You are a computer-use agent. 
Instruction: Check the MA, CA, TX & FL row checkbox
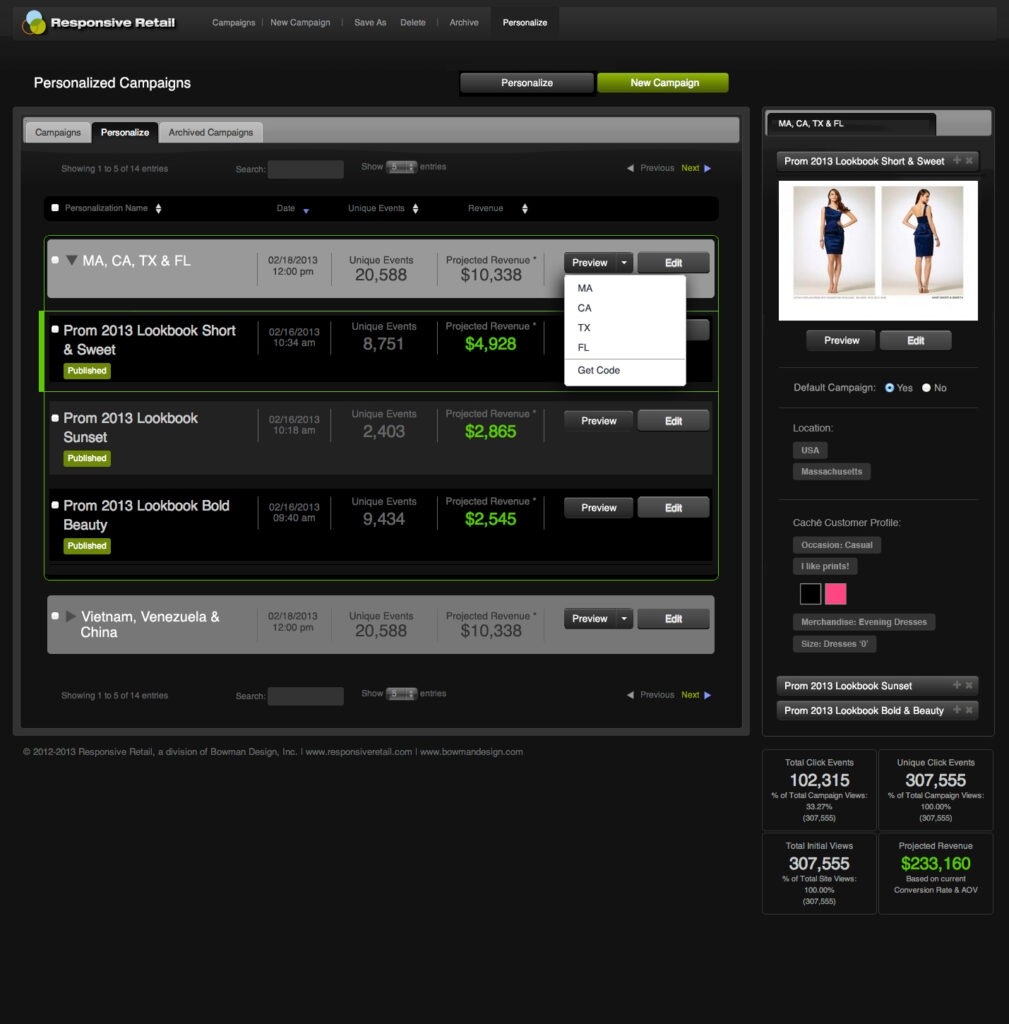pyautogui.click(x=55, y=260)
